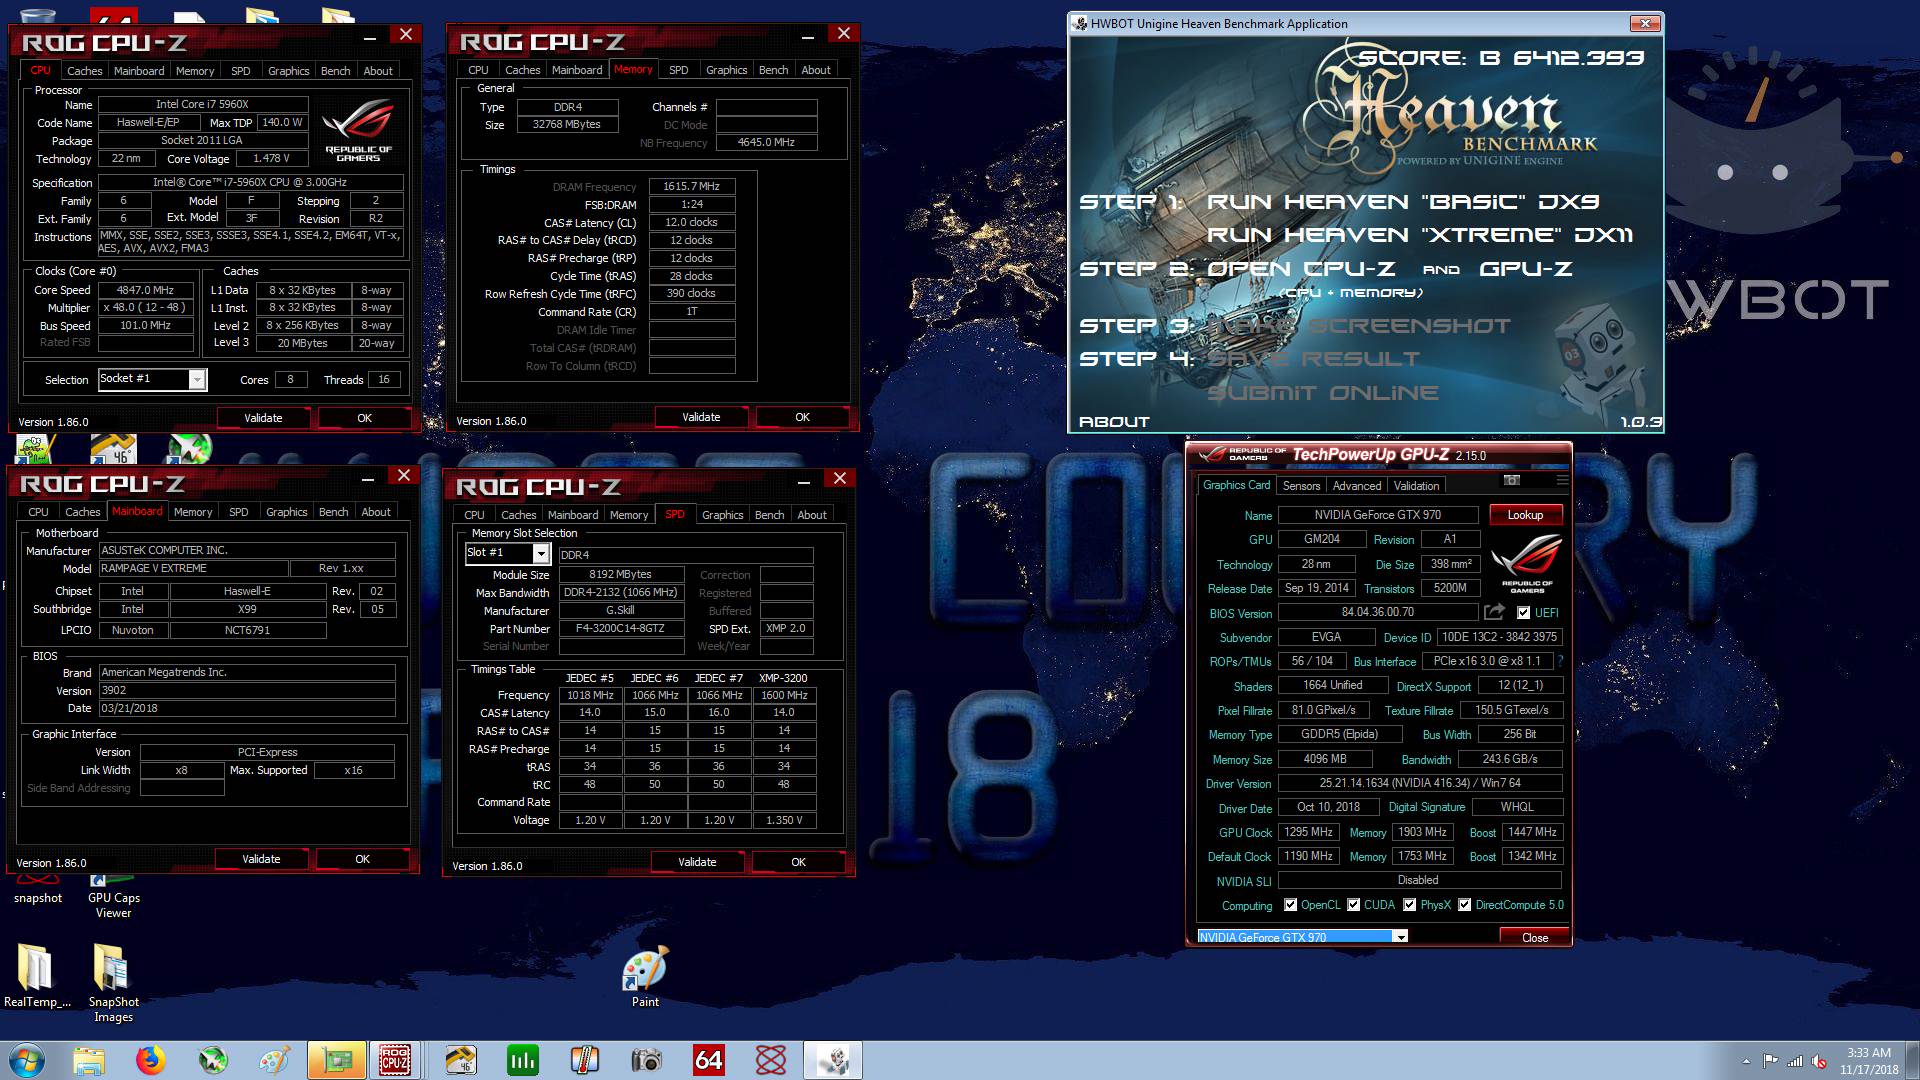
Task: Run Heaven "Xtreme" DX11 in HWBOT
Action: pyautogui.click(x=1420, y=235)
